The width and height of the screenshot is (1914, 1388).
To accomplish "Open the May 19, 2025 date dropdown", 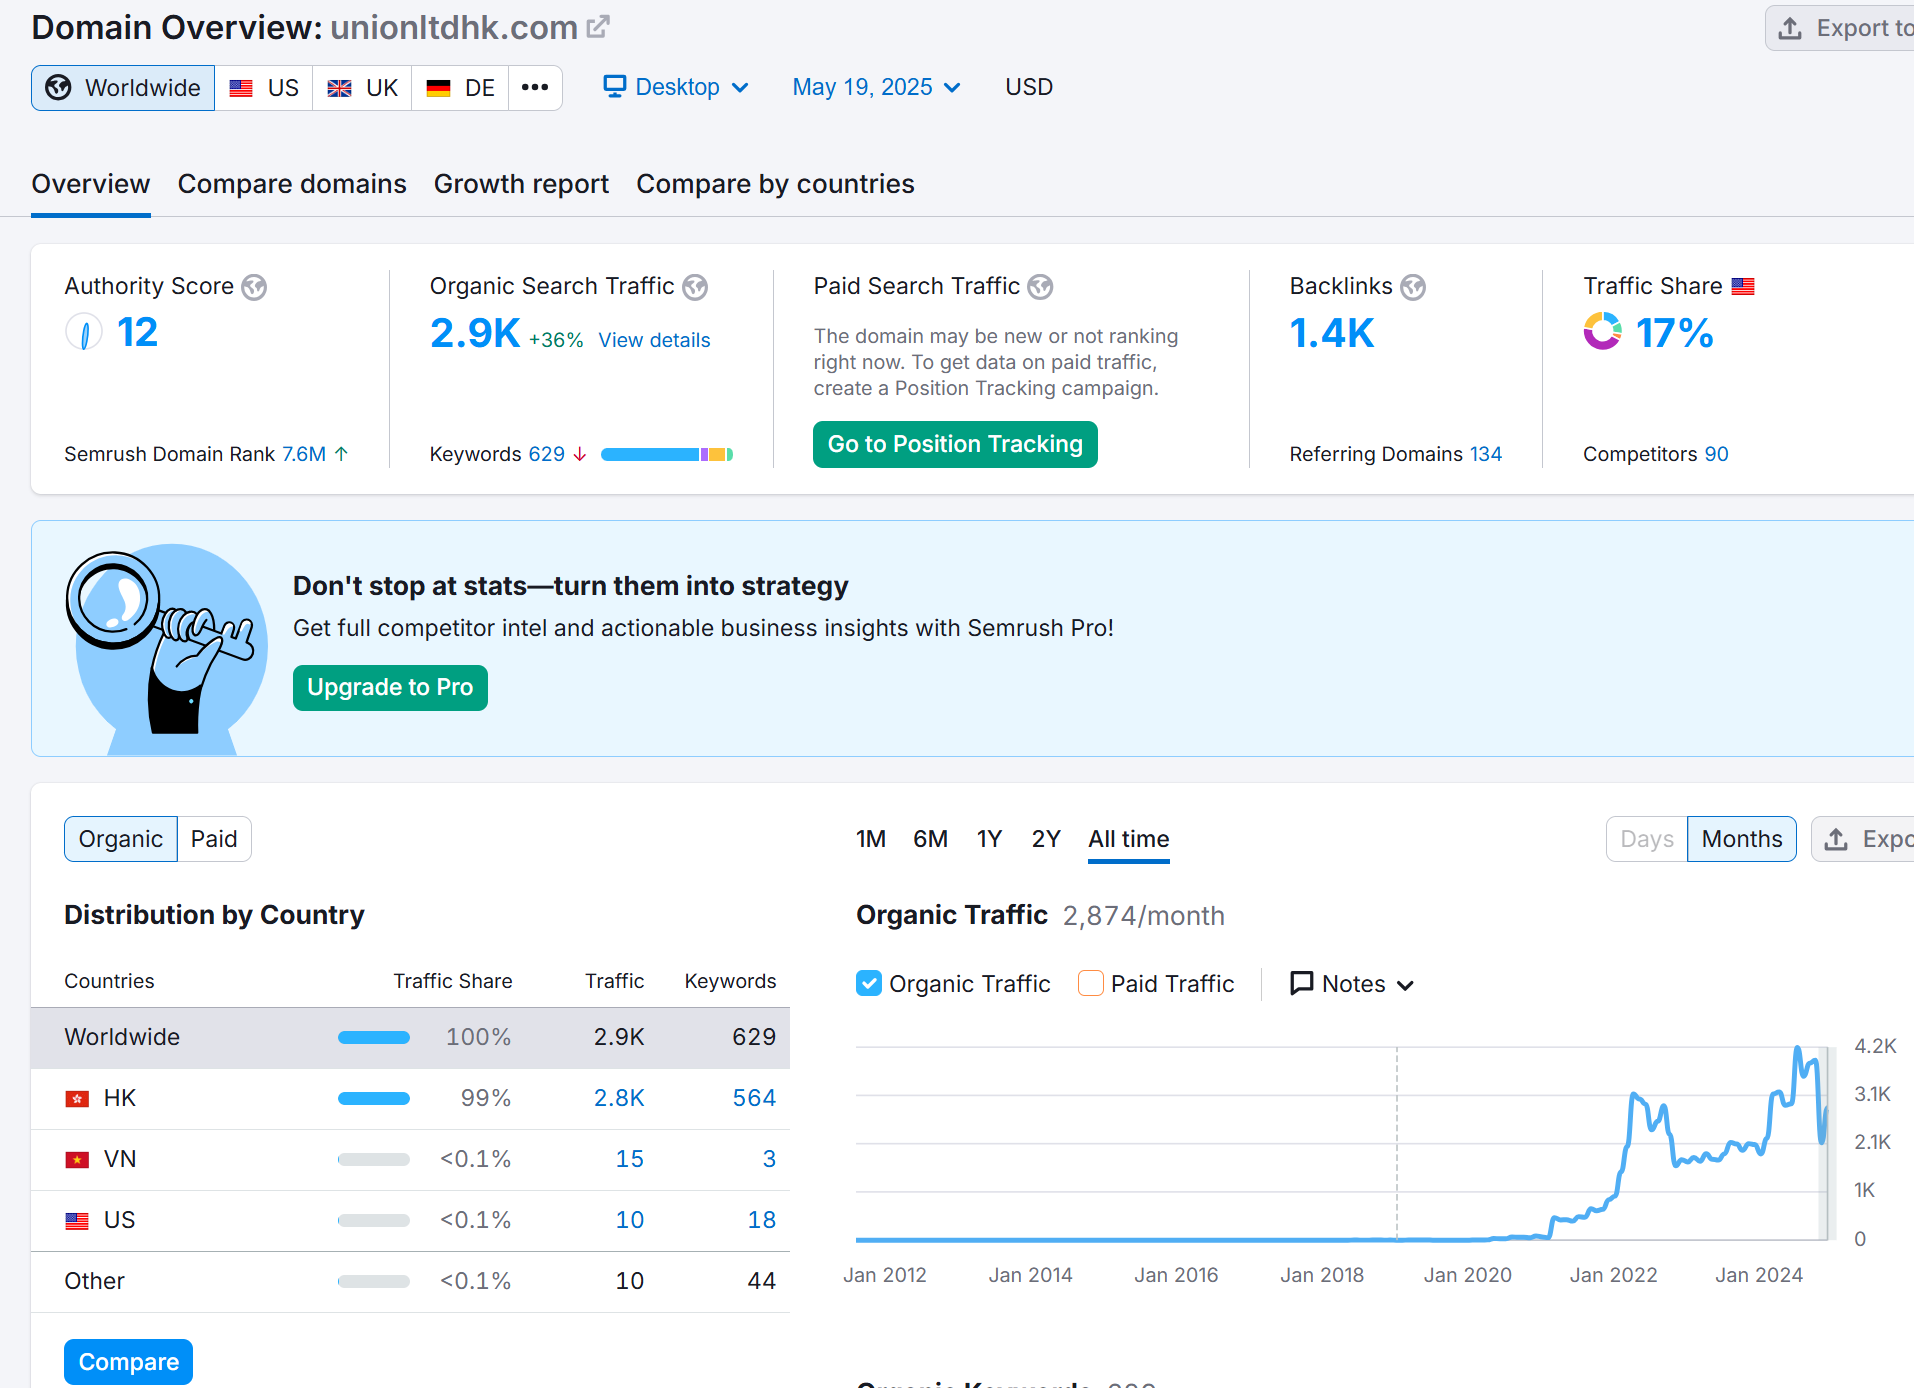I will click(876, 87).
